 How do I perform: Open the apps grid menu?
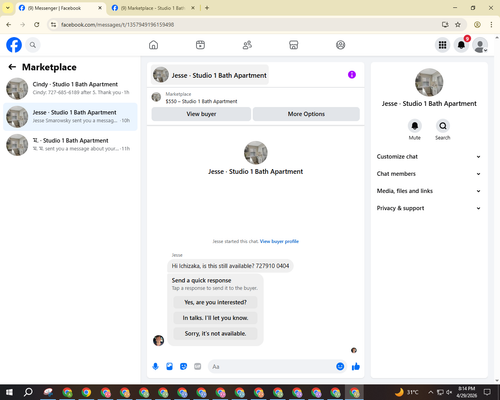442,45
